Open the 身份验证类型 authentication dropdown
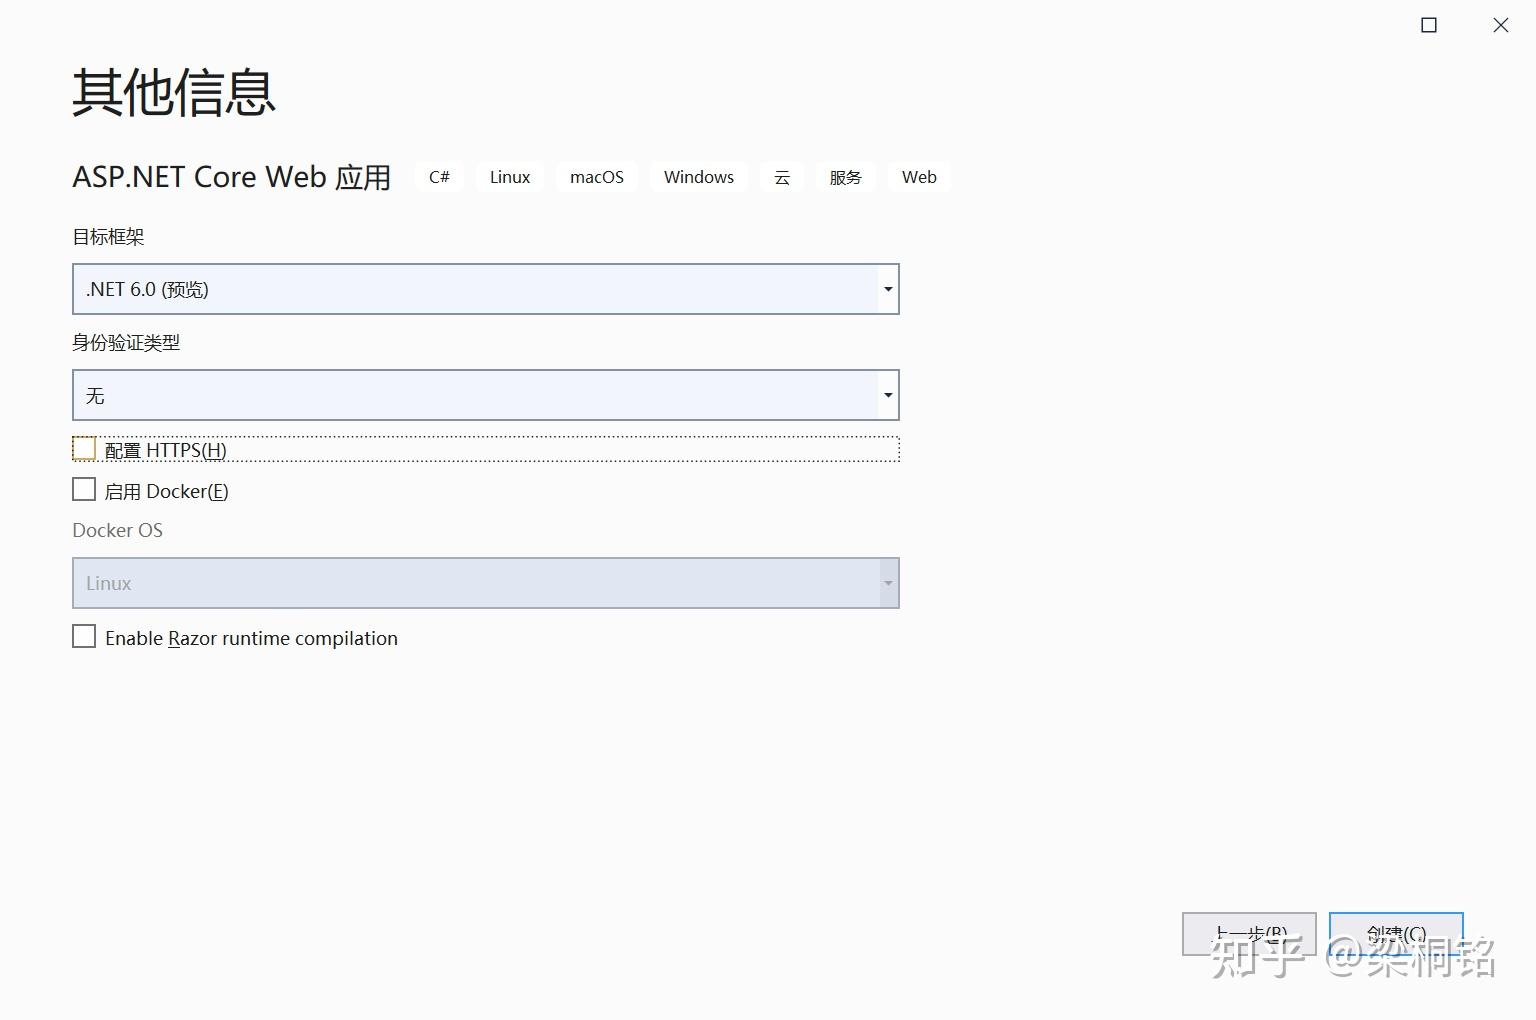This screenshot has height=1020, width=1536. 486,395
